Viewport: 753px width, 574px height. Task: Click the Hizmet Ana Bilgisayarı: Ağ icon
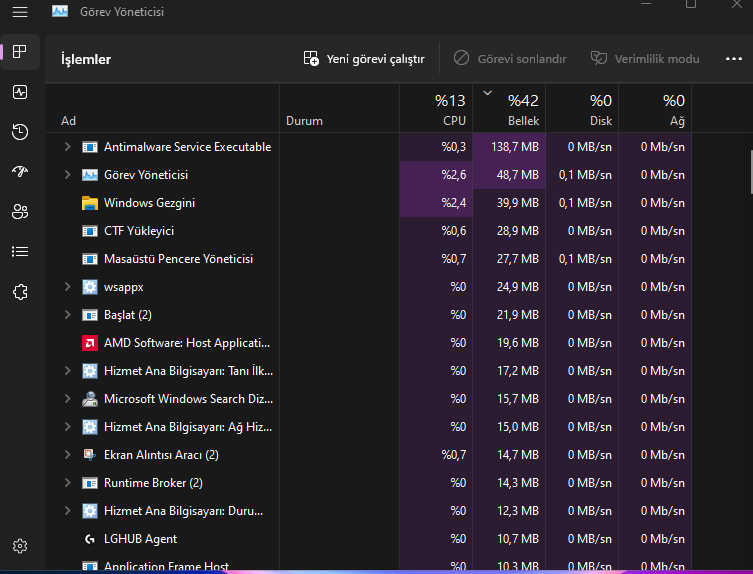click(90, 427)
